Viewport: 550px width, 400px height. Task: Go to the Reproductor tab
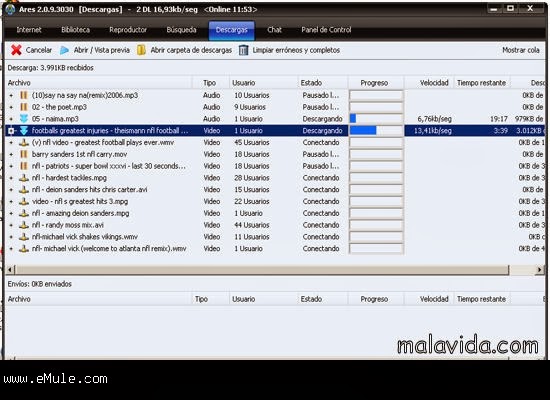click(128, 30)
